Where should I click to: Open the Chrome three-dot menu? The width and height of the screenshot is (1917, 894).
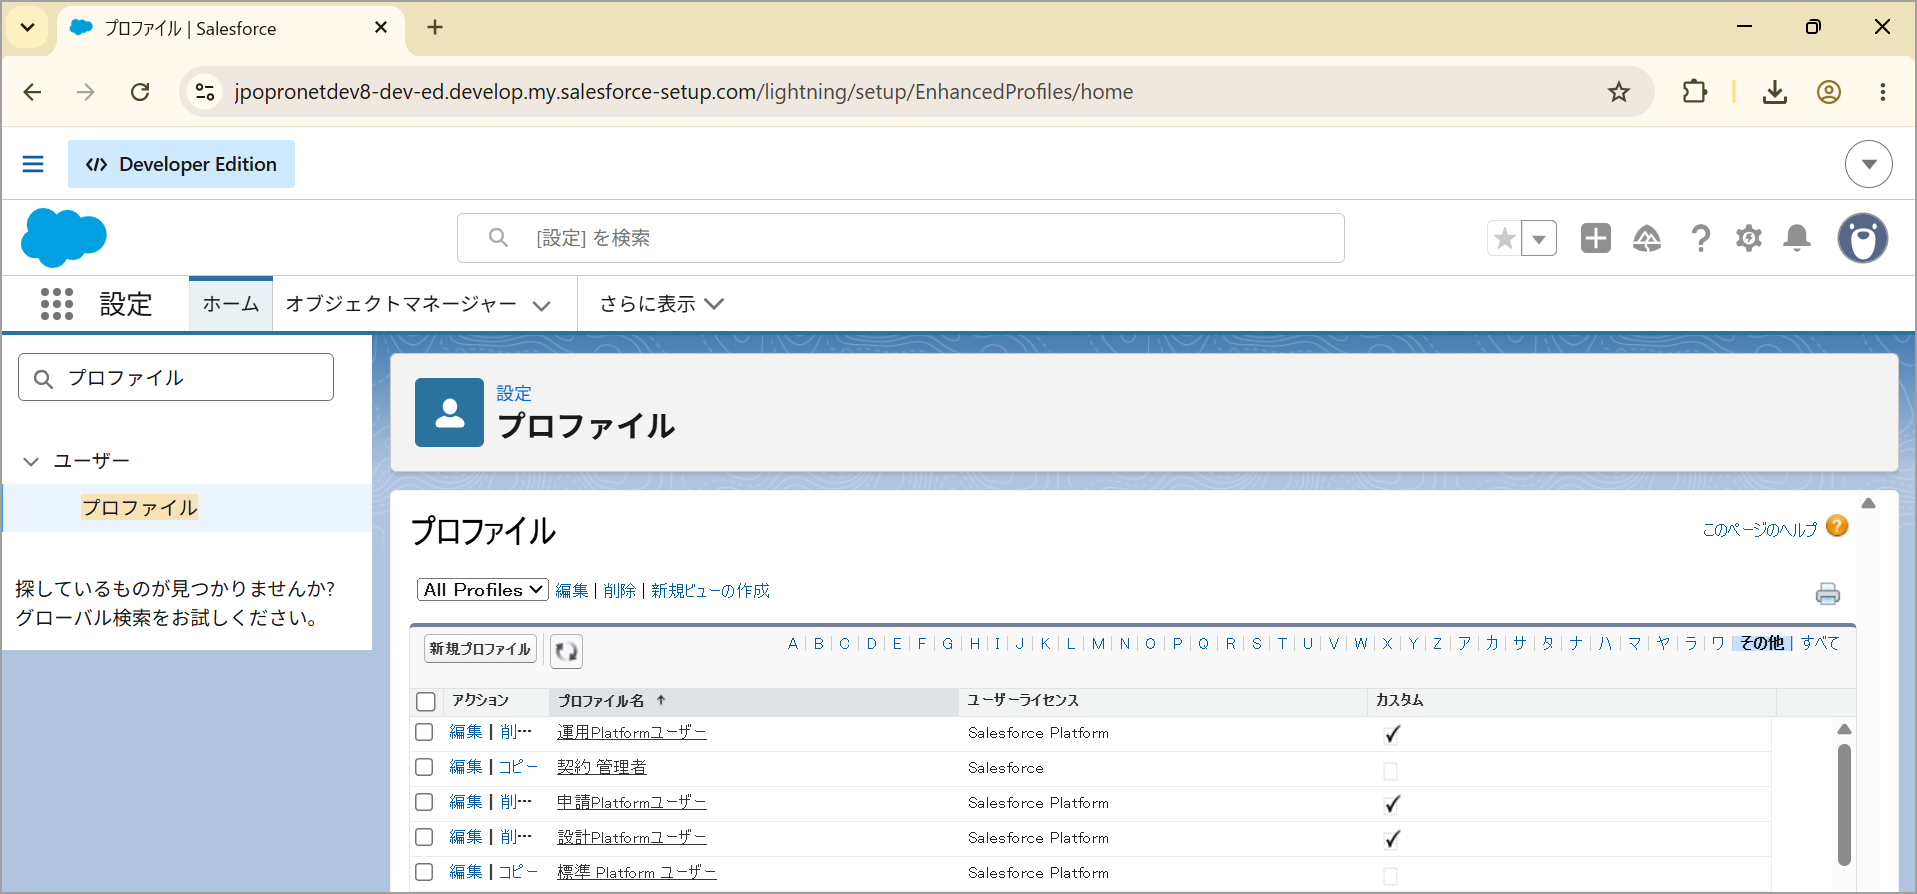1883,92
